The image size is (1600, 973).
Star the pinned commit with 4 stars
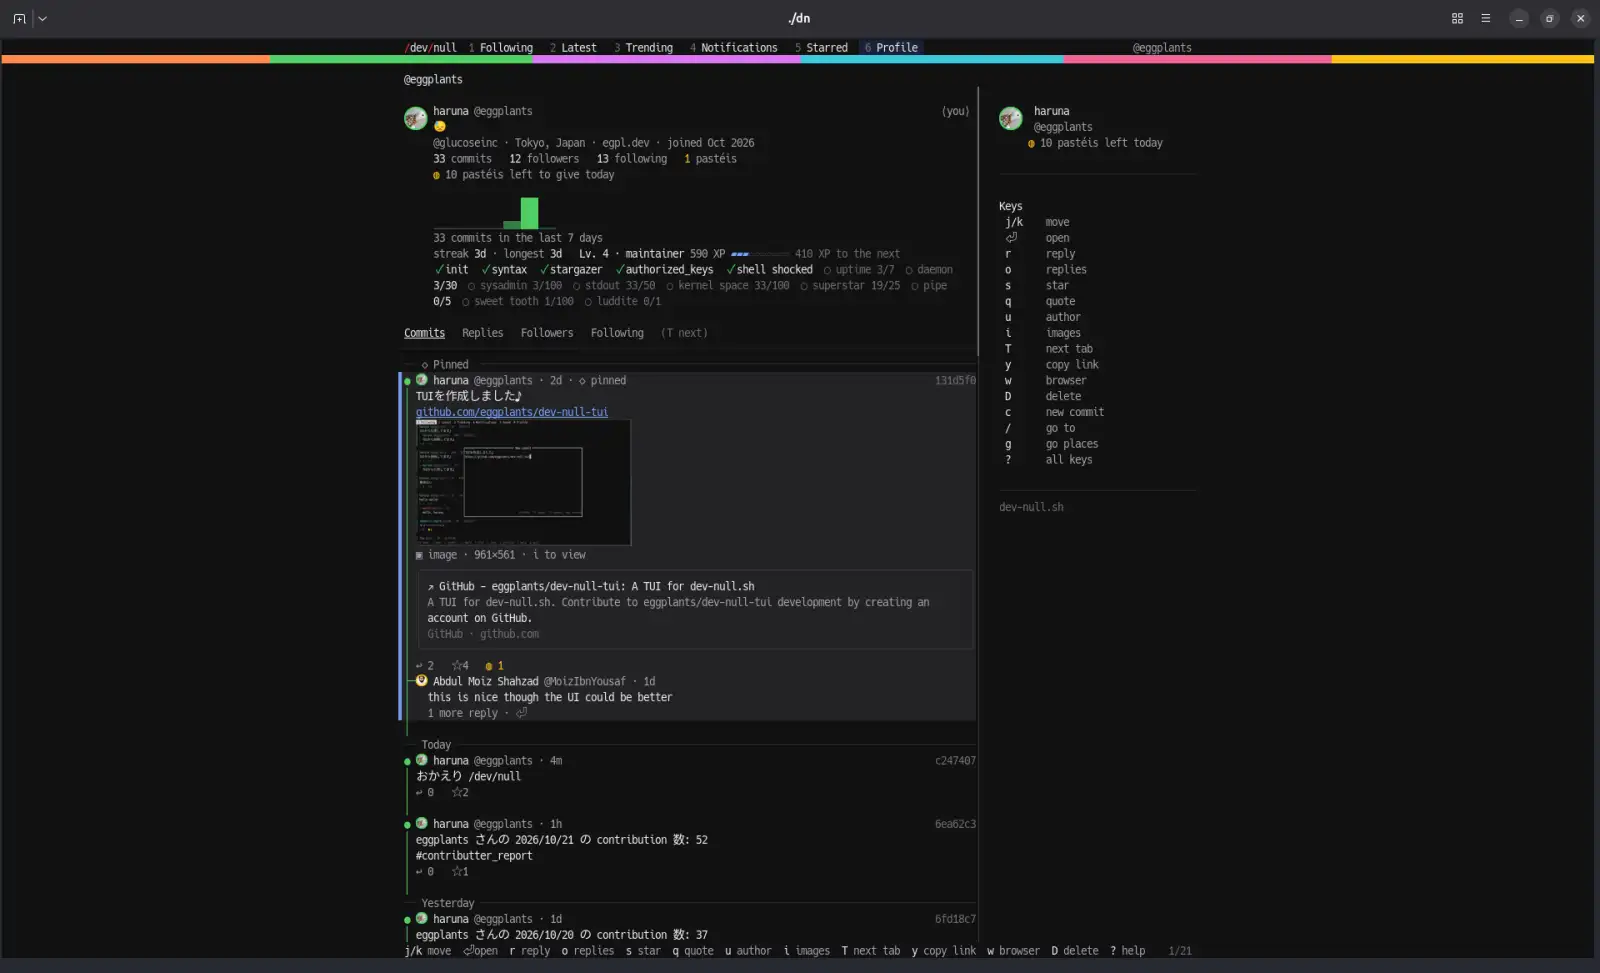pos(459,666)
